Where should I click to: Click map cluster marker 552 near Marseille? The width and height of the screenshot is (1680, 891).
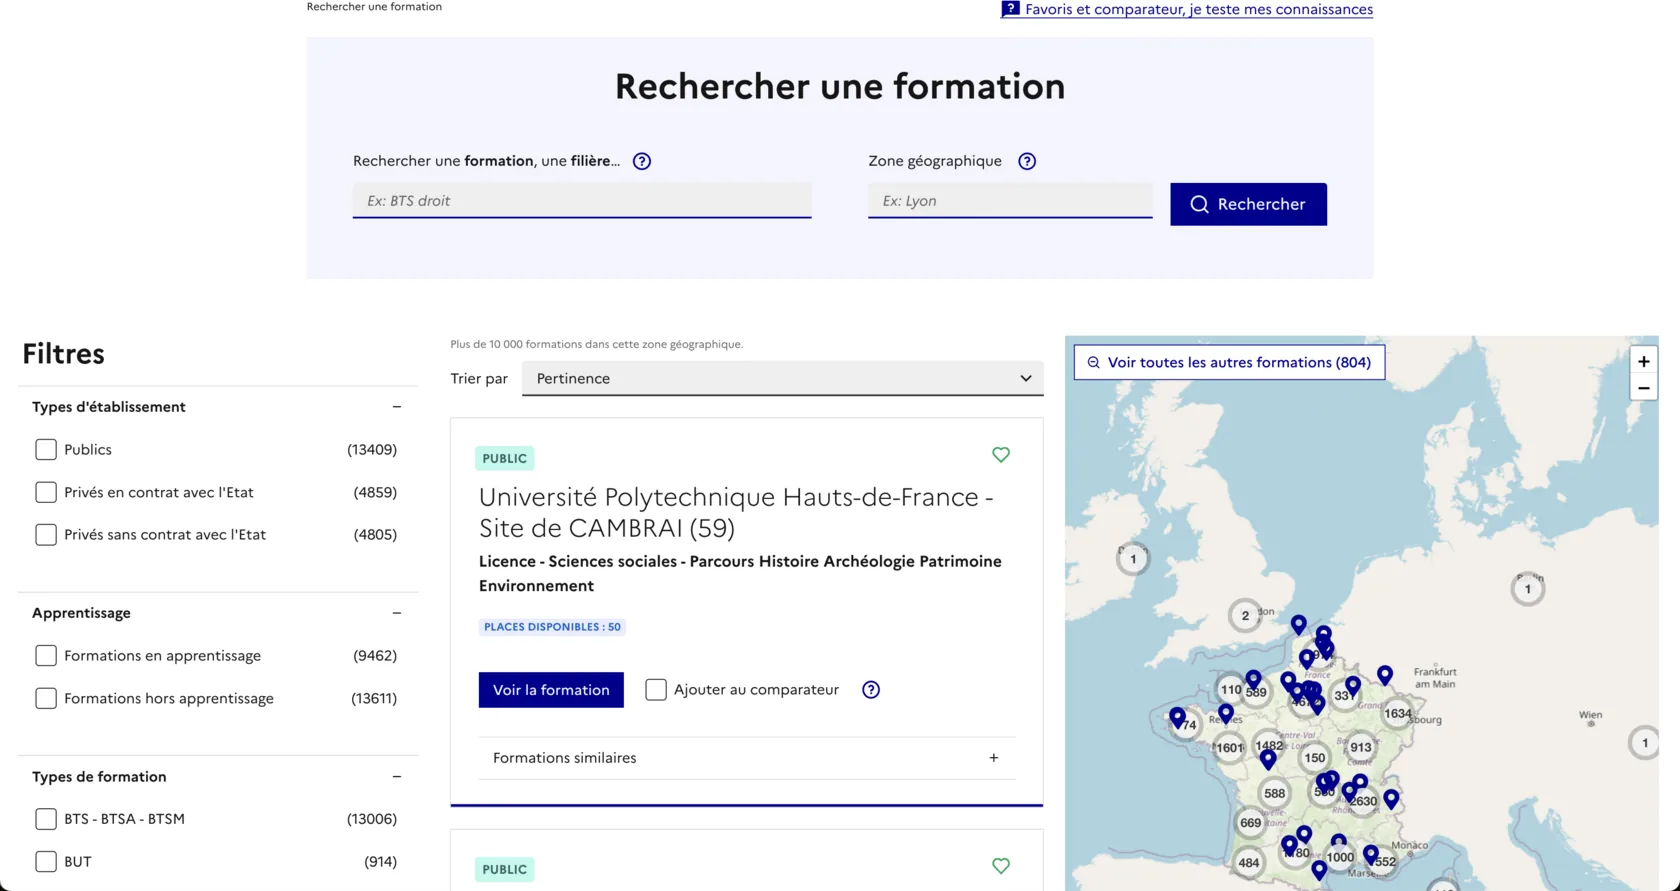click(x=1385, y=862)
